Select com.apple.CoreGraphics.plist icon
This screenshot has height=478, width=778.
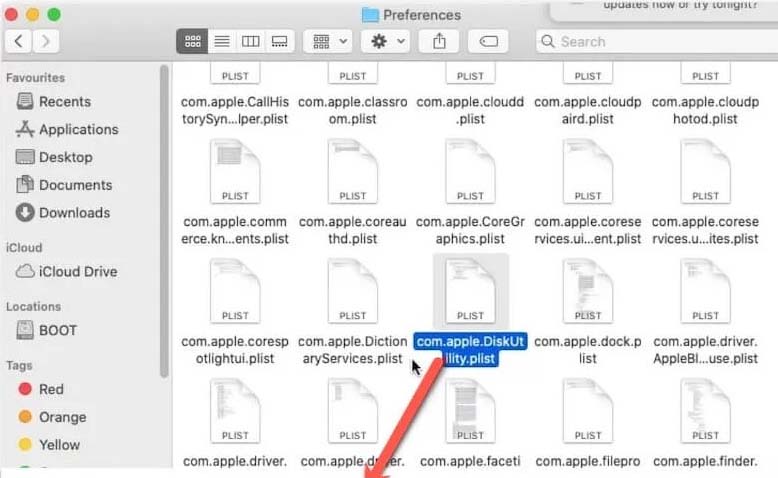(x=470, y=171)
